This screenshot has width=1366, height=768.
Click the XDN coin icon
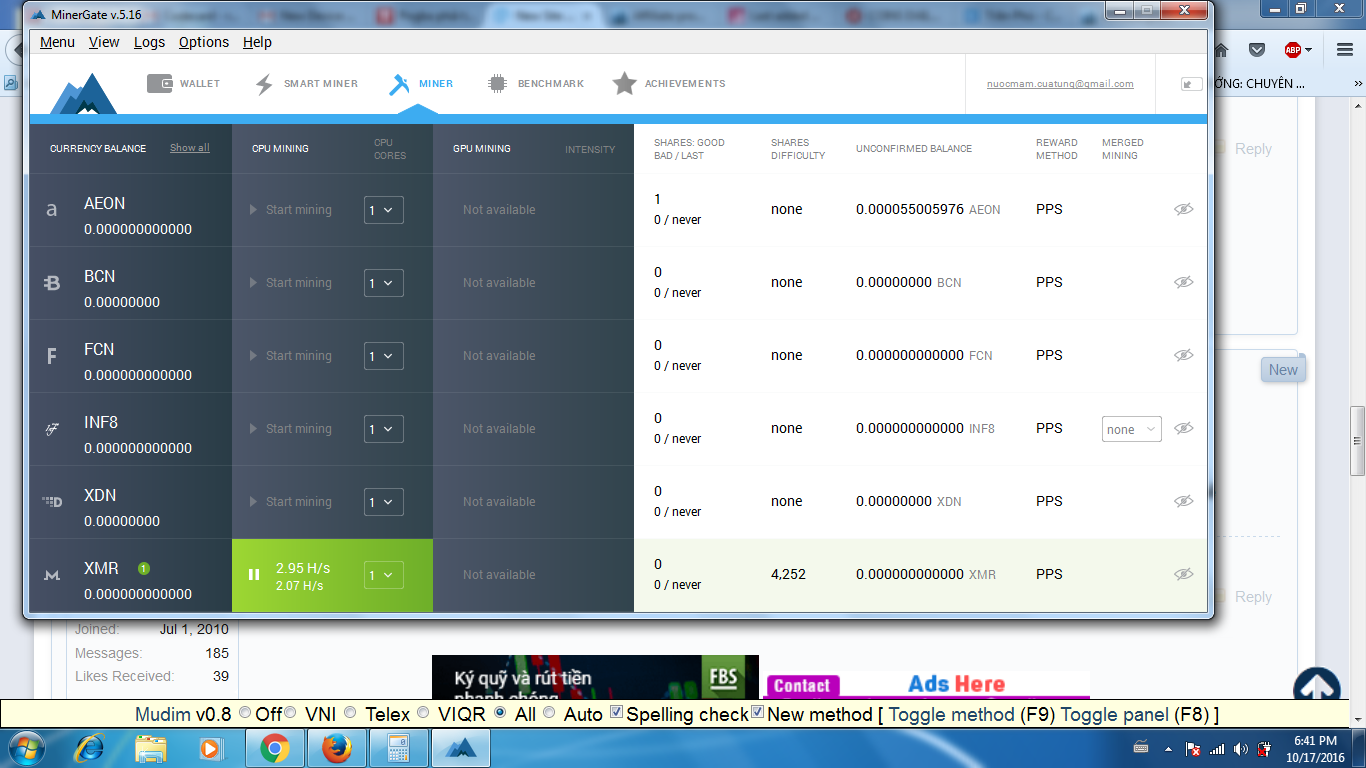[x=52, y=502]
